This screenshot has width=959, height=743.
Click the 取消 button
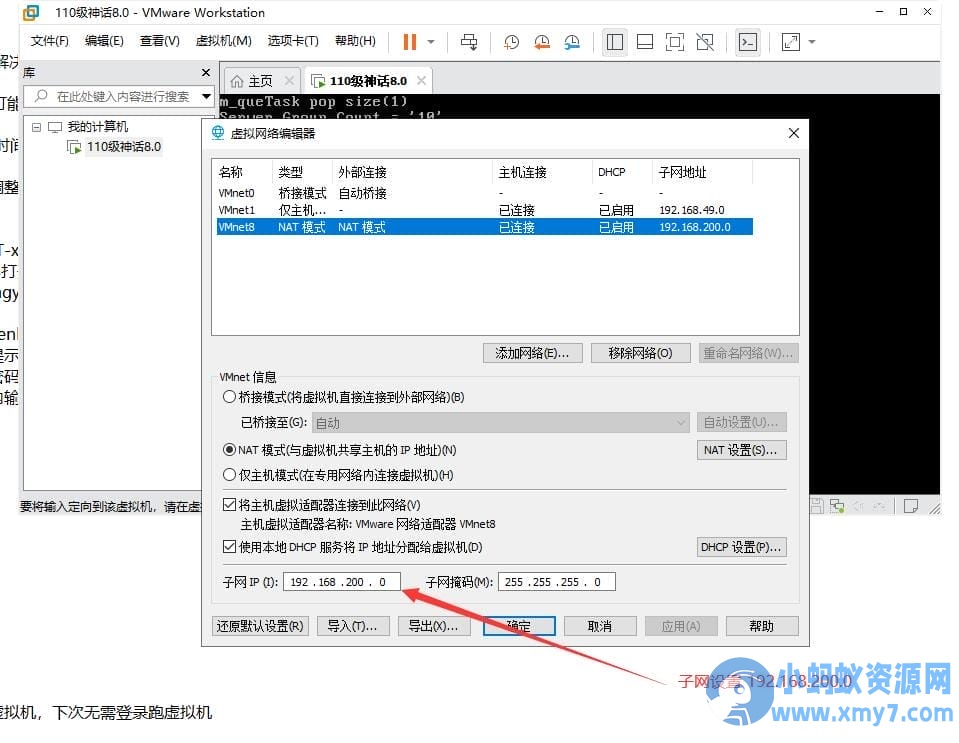(x=600, y=626)
